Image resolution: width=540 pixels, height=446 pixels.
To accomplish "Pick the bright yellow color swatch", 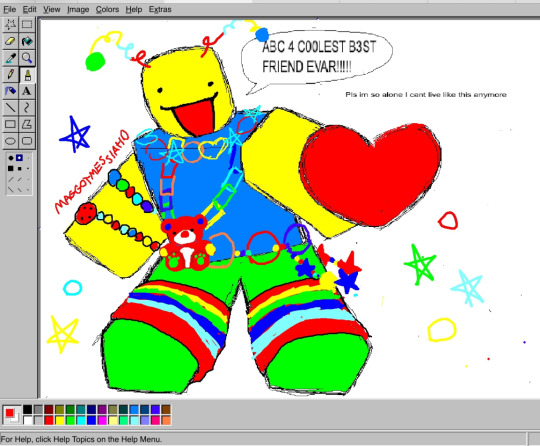I will click(x=60, y=420).
